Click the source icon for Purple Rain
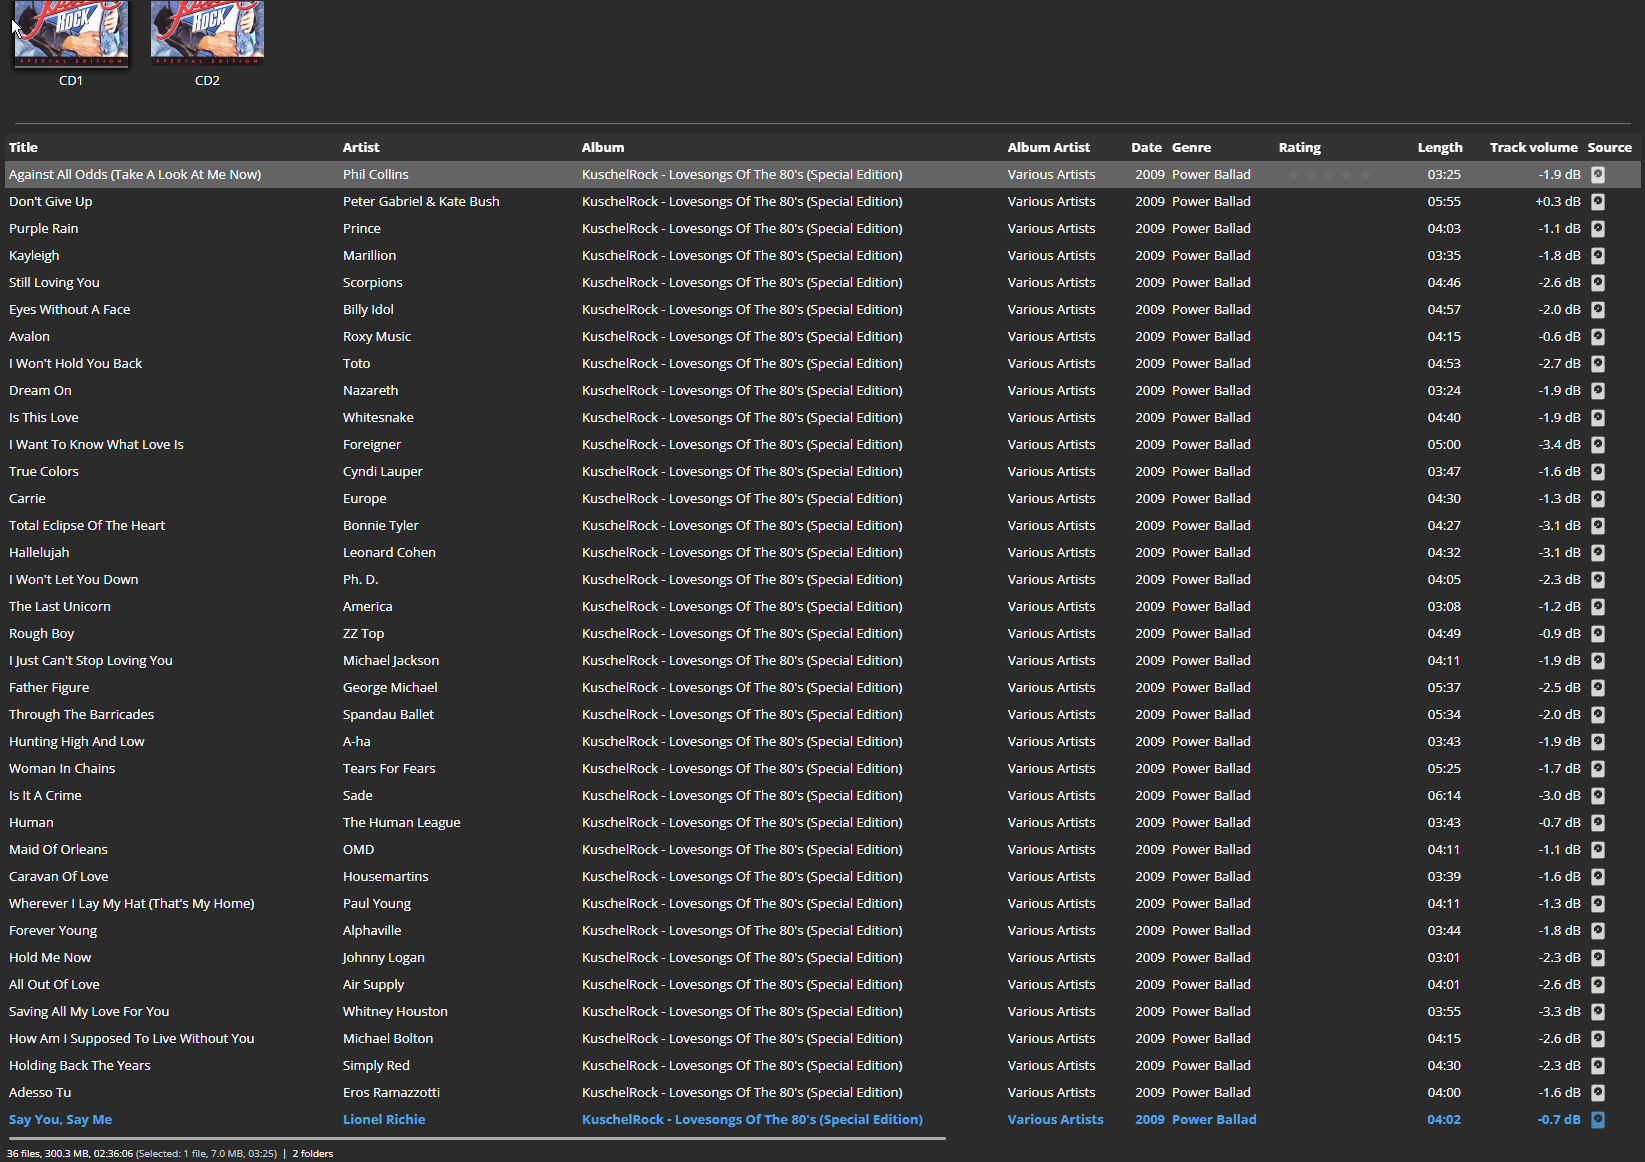The width and height of the screenshot is (1645, 1162). 1597,229
